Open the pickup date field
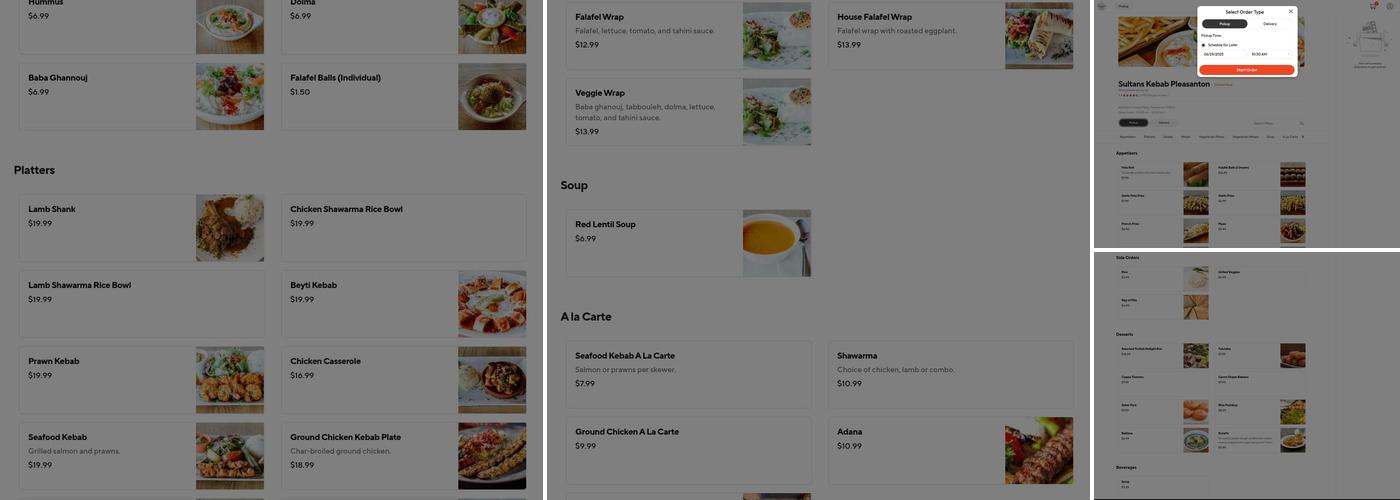 point(1223,54)
